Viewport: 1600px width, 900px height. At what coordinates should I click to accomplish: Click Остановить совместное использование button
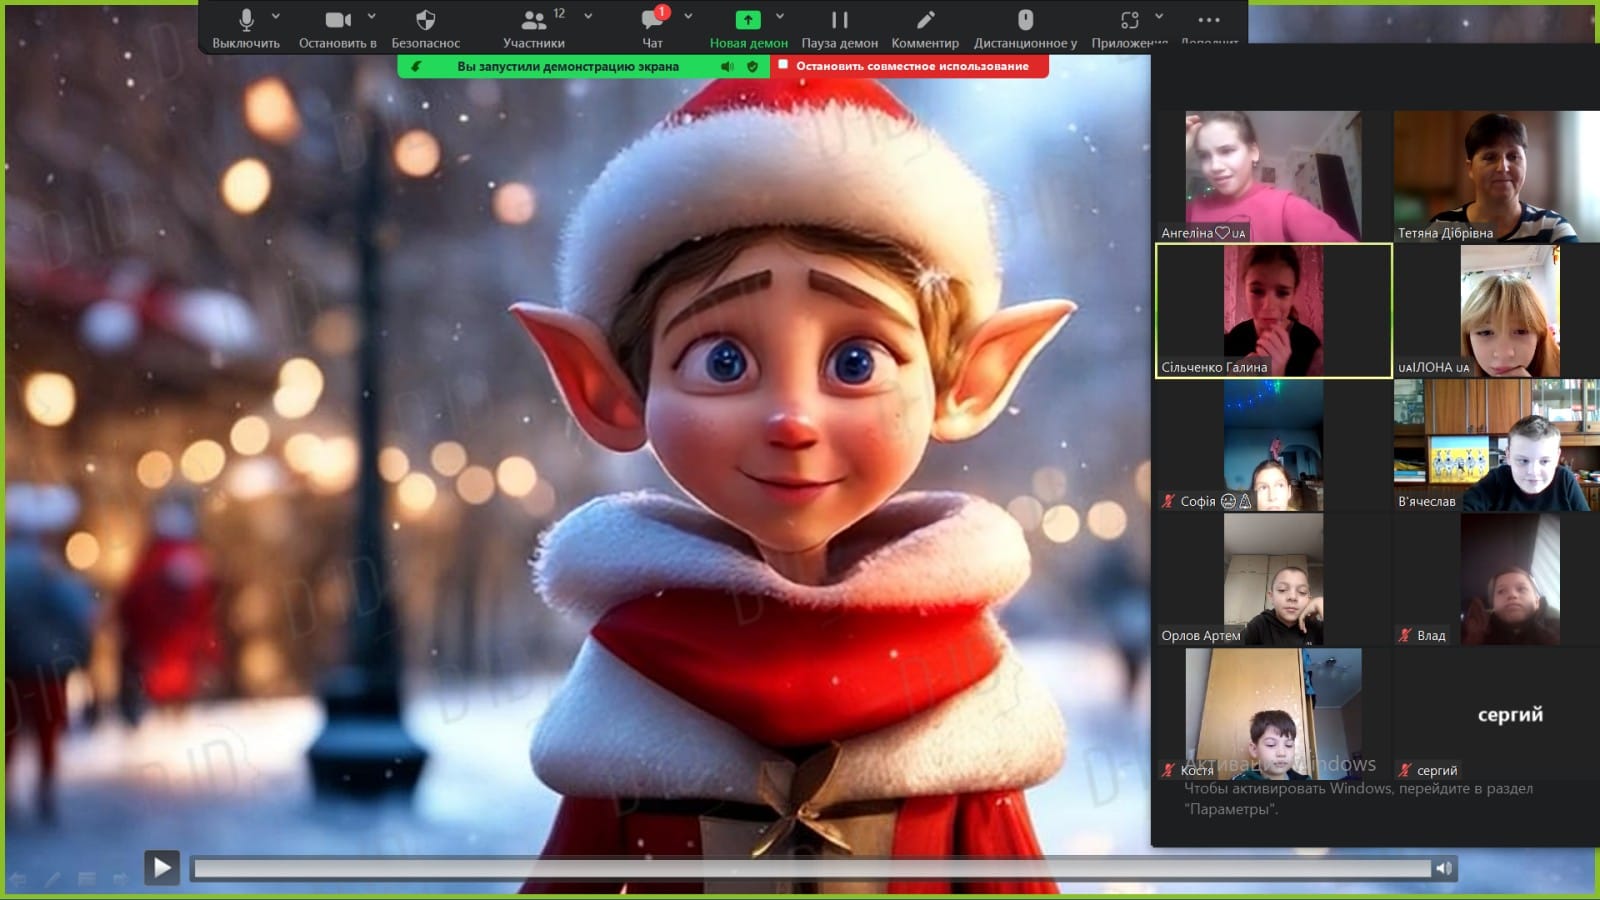point(909,66)
